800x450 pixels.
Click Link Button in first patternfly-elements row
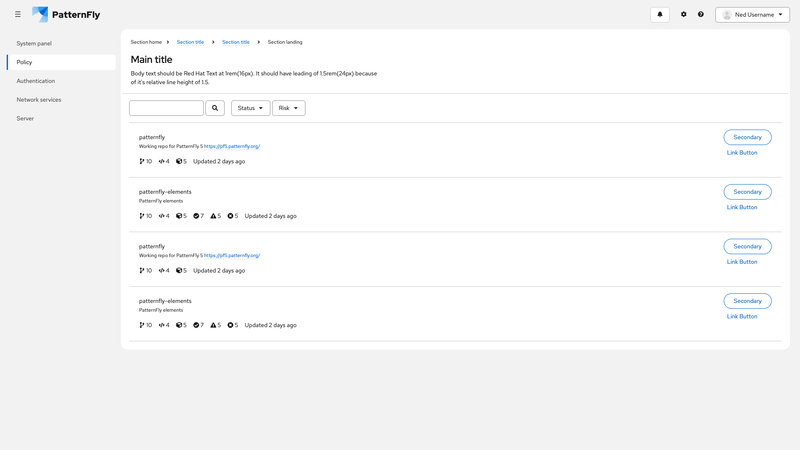pyautogui.click(x=742, y=207)
